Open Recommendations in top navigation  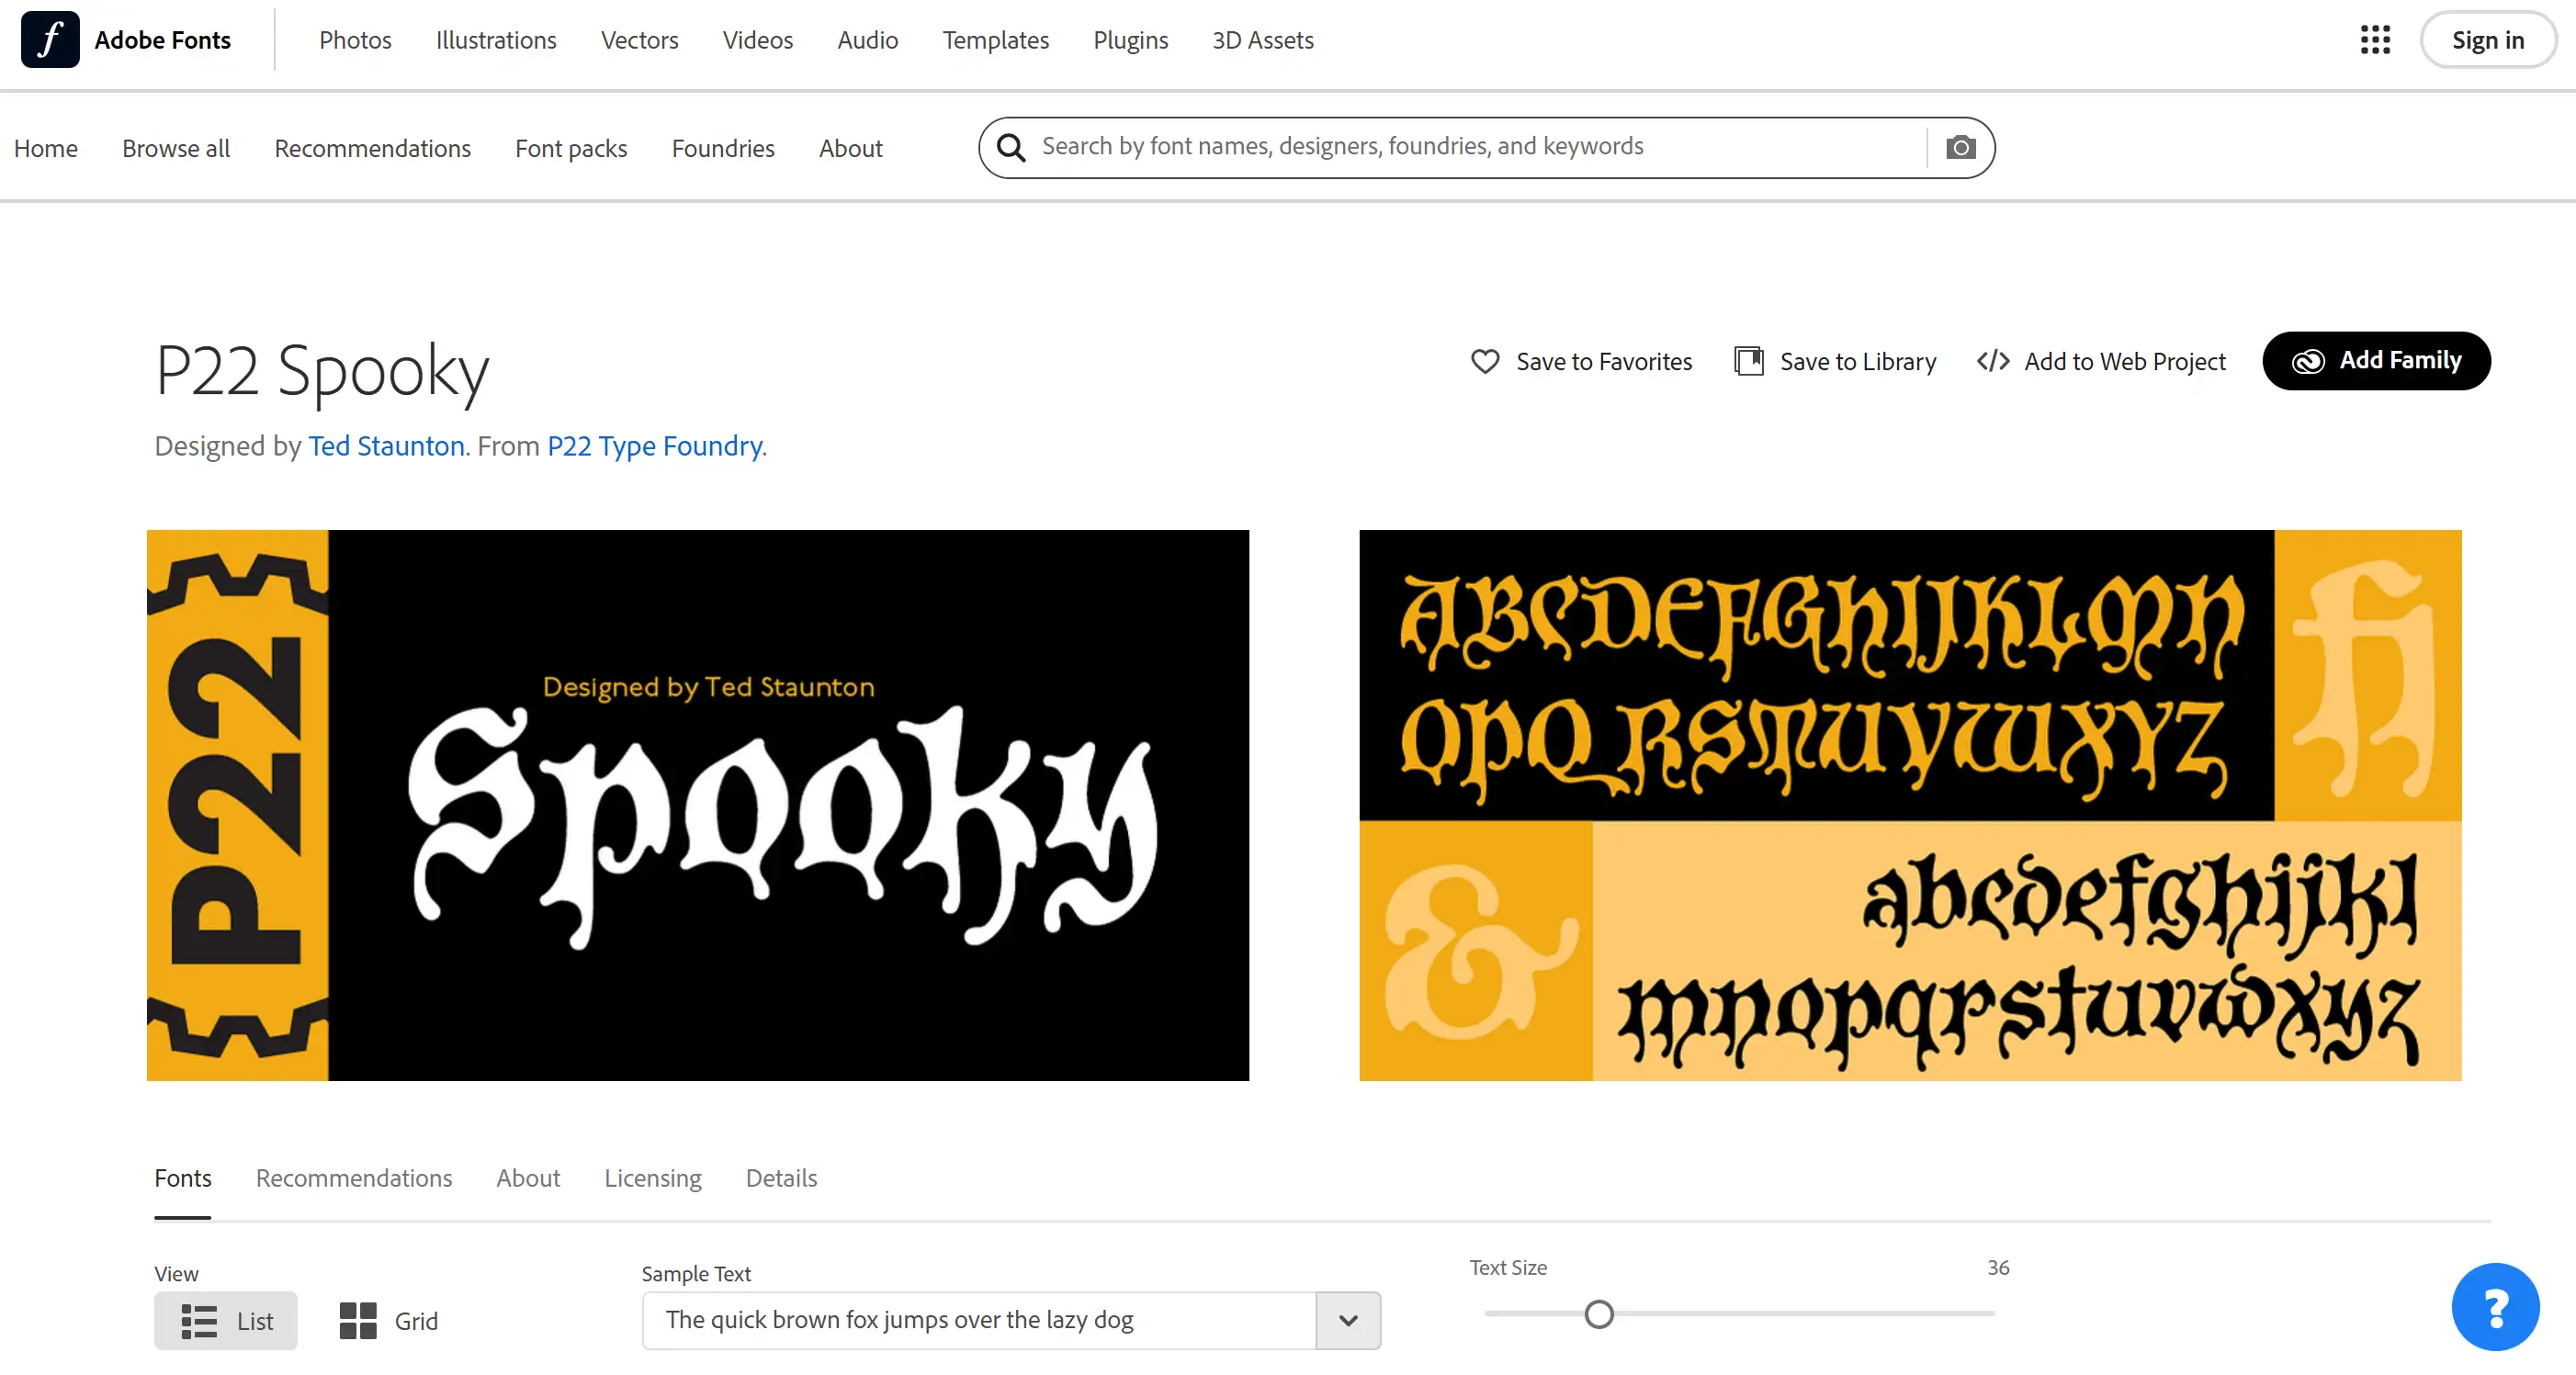pos(372,148)
